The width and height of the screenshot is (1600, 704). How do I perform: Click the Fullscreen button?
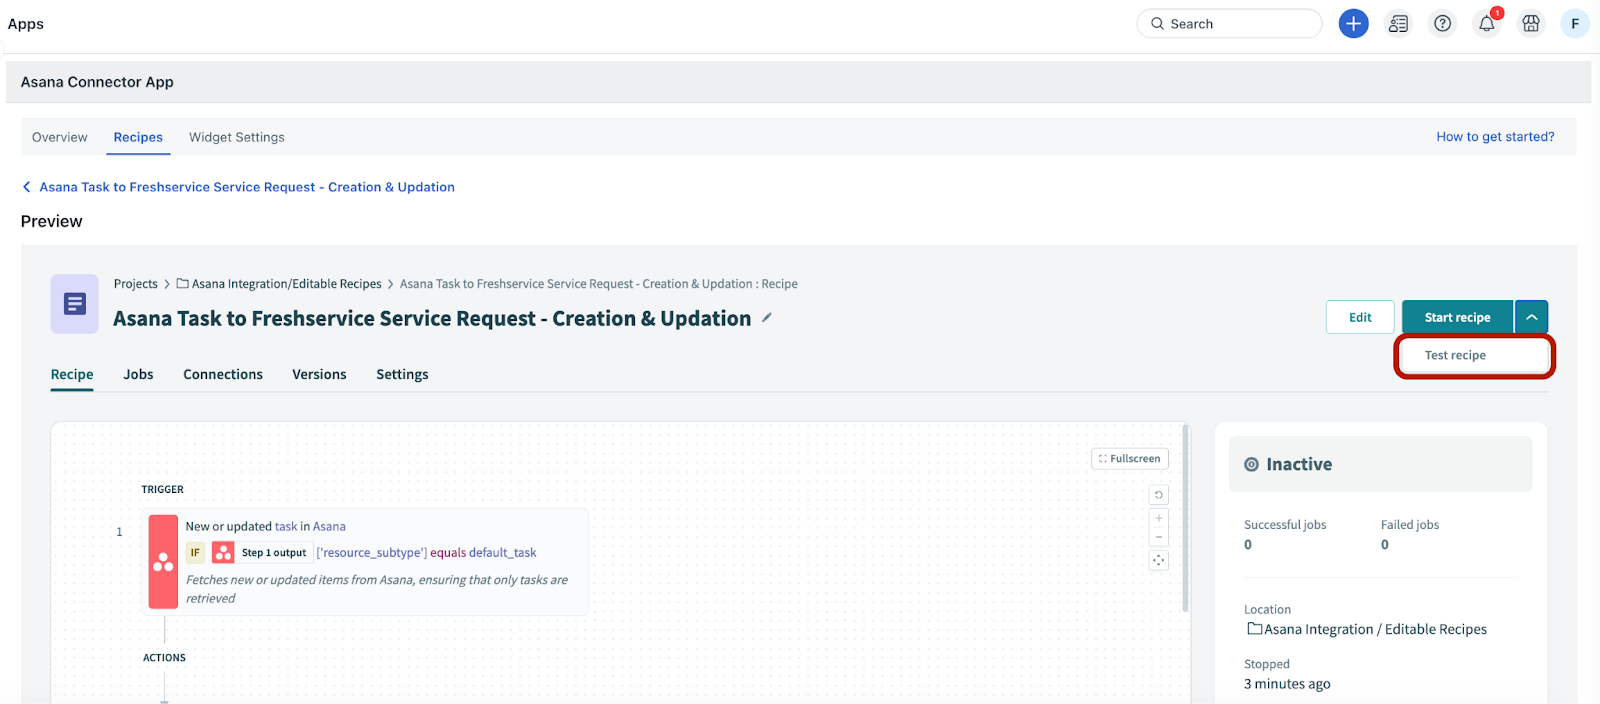1130,459
